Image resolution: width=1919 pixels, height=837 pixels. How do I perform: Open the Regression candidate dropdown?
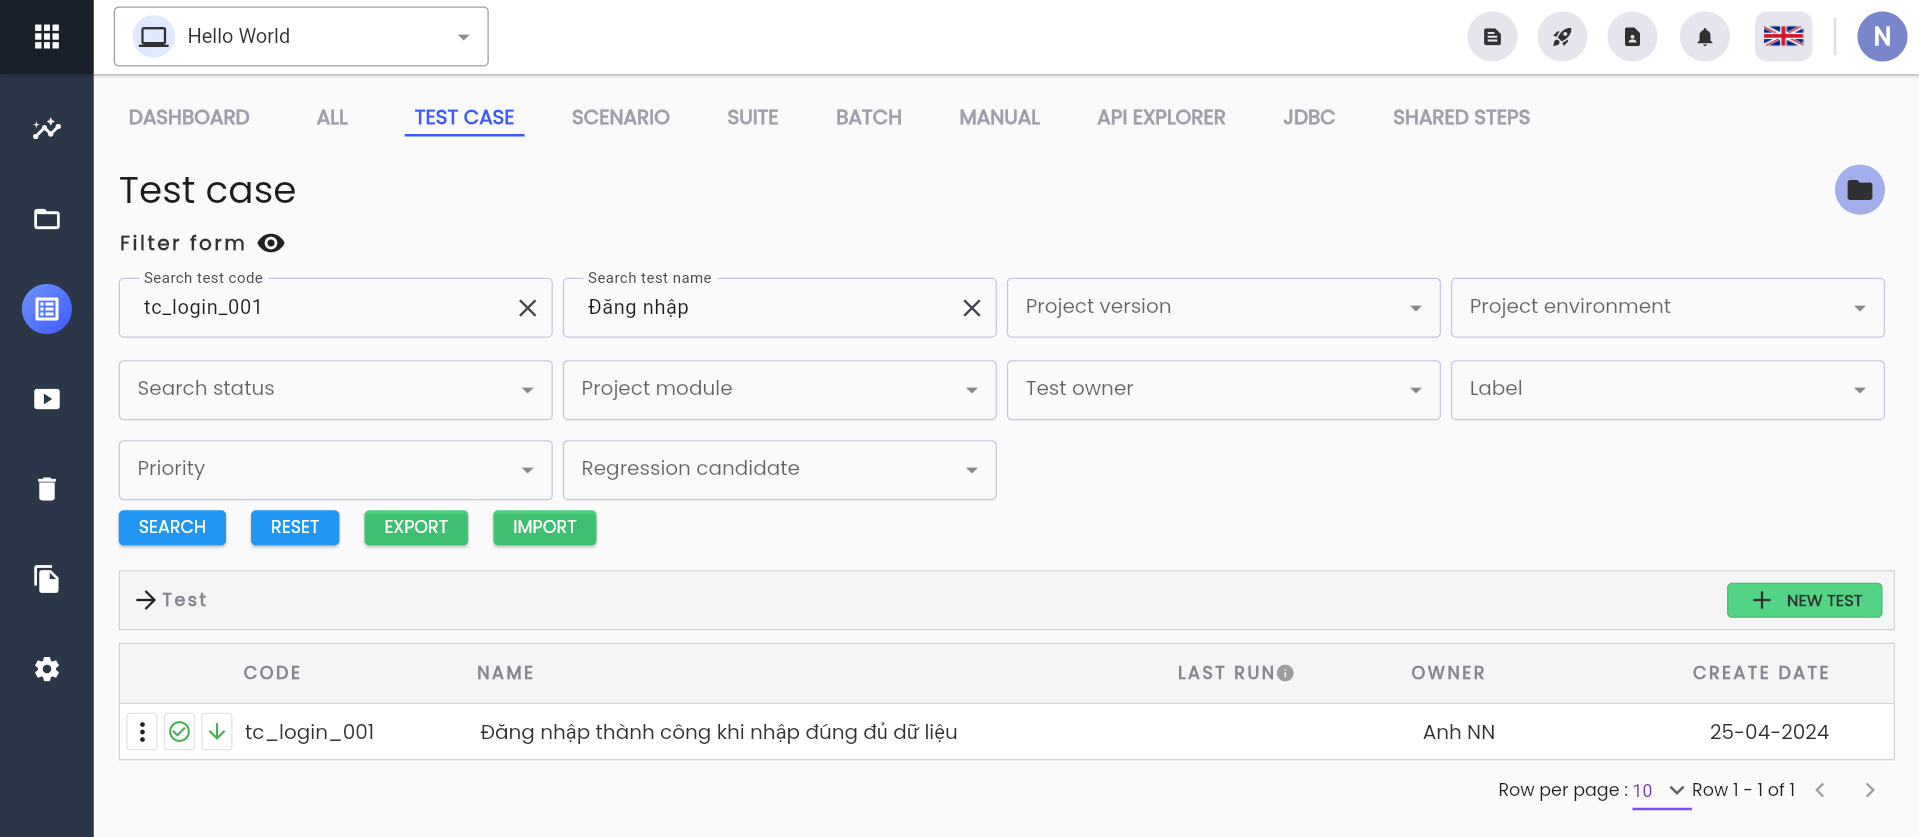779,469
